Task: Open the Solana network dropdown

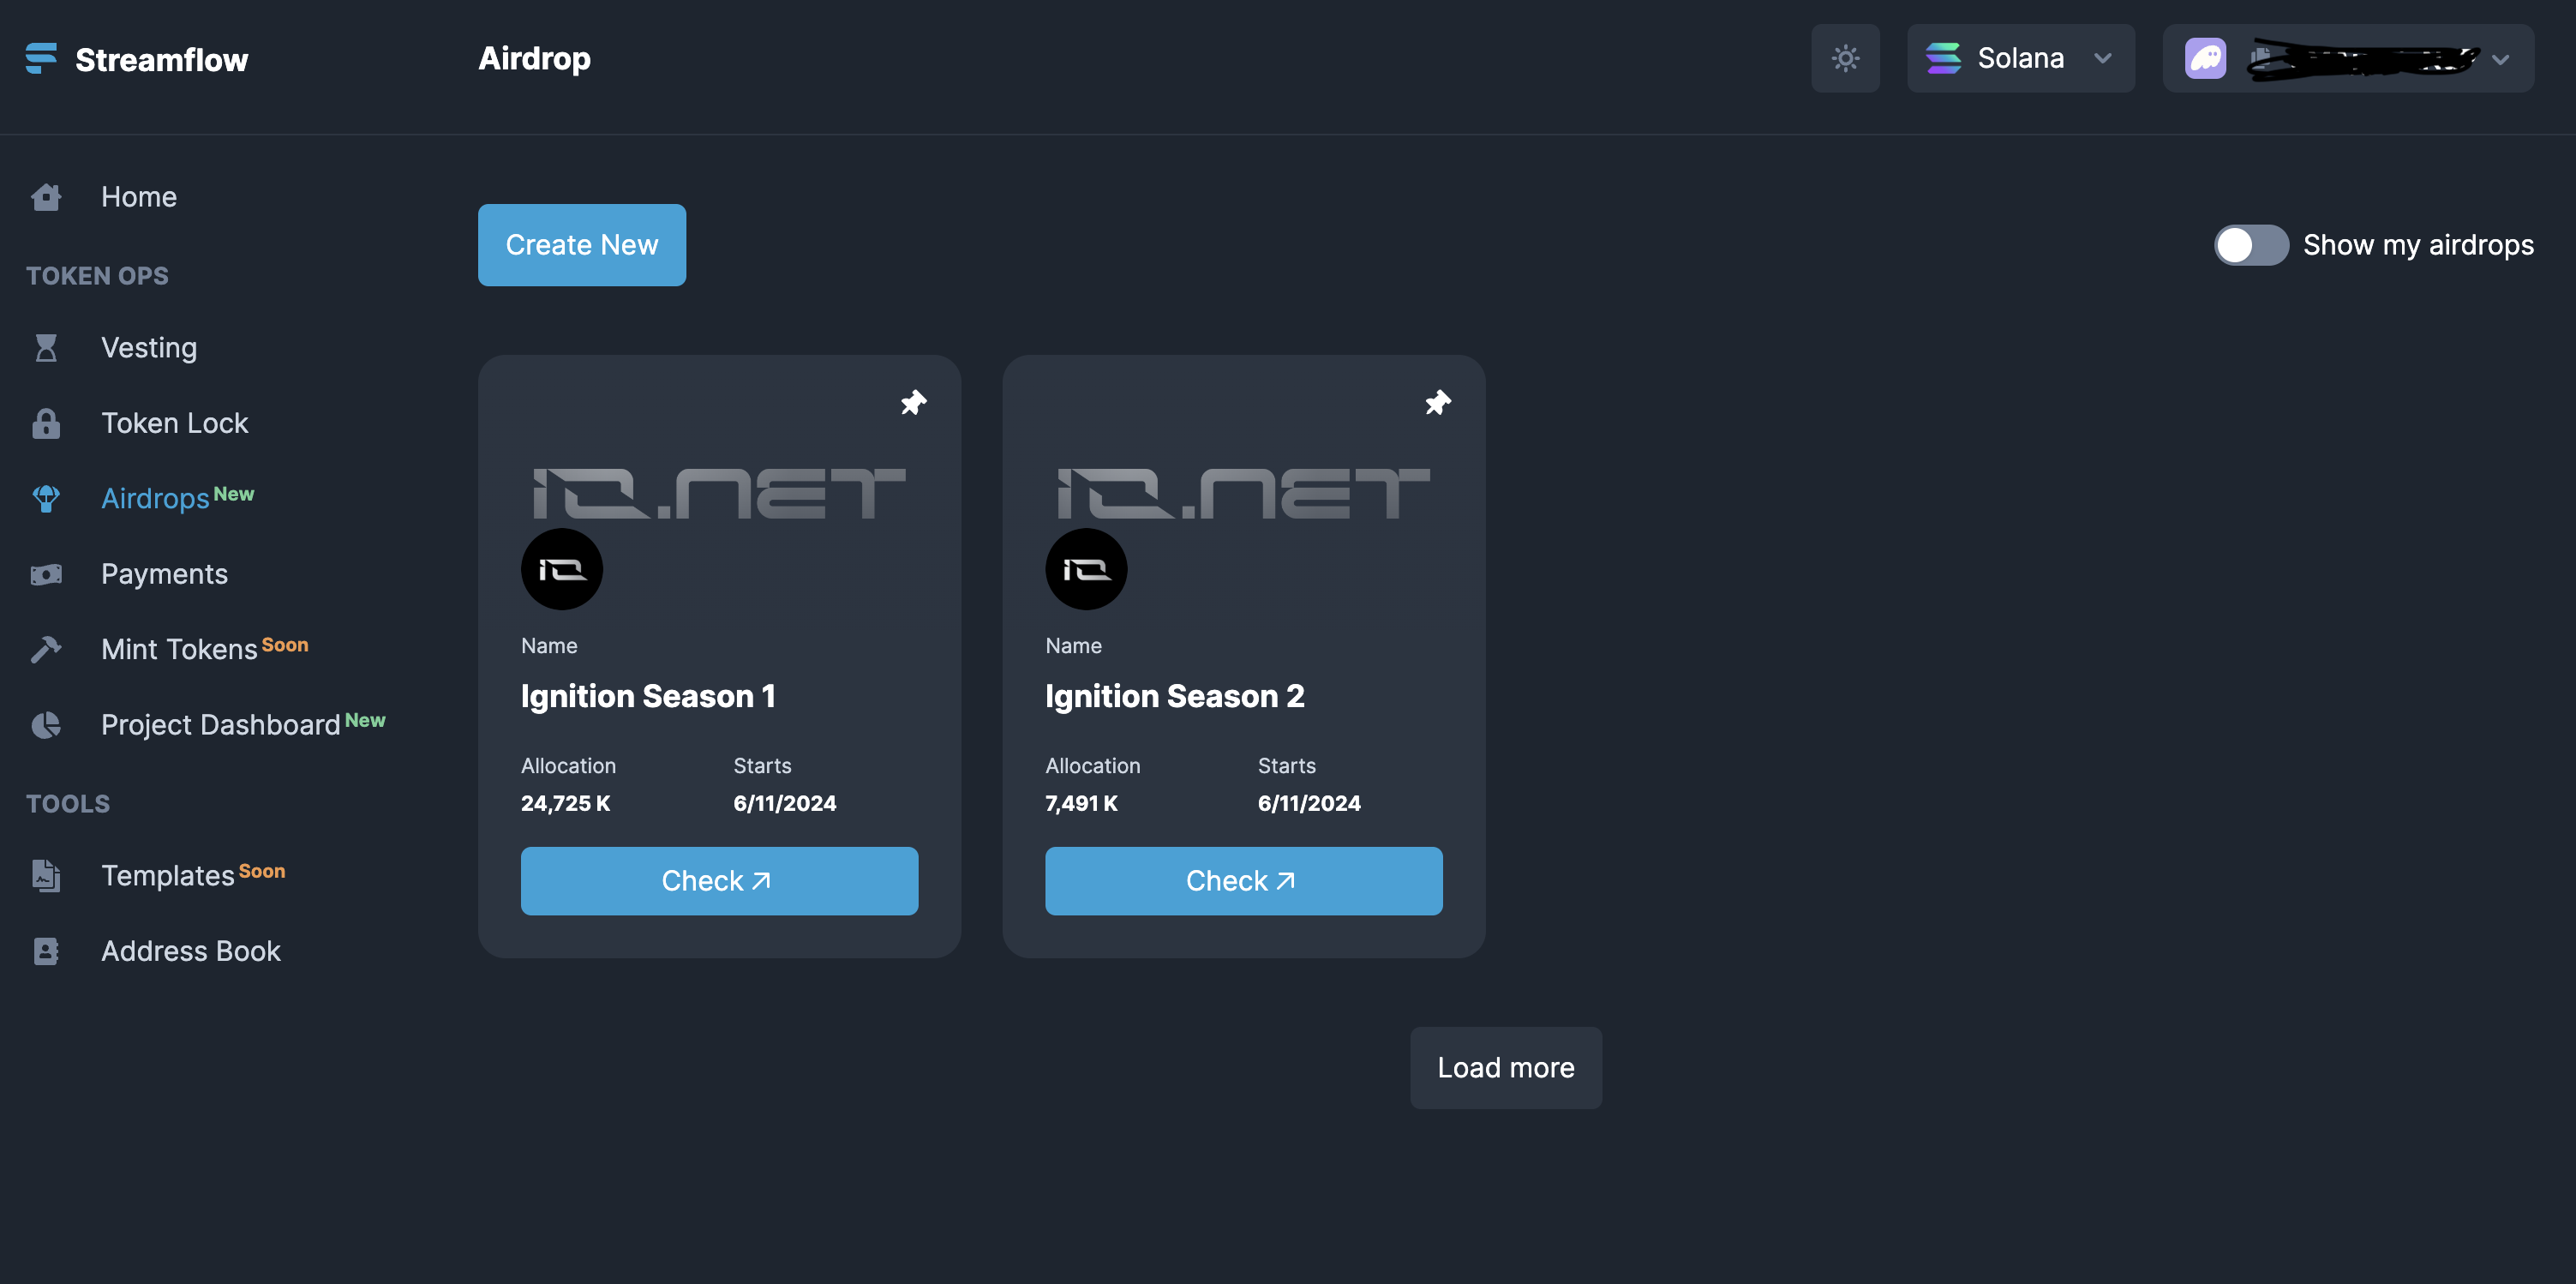Action: tap(2020, 59)
